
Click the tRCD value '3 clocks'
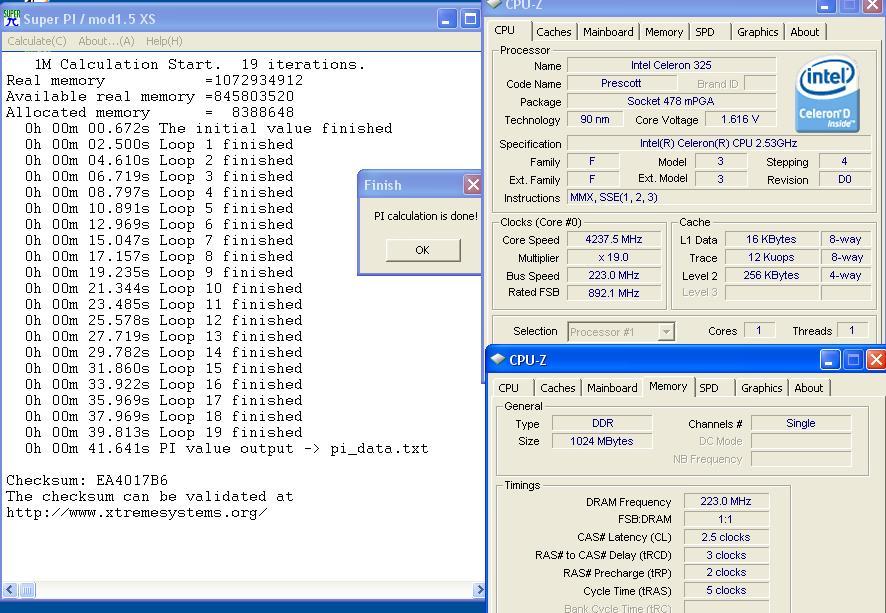click(726, 555)
